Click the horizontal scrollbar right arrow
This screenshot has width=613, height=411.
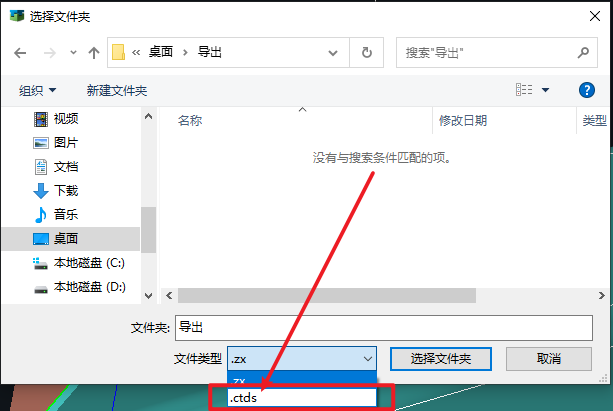tap(602, 296)
